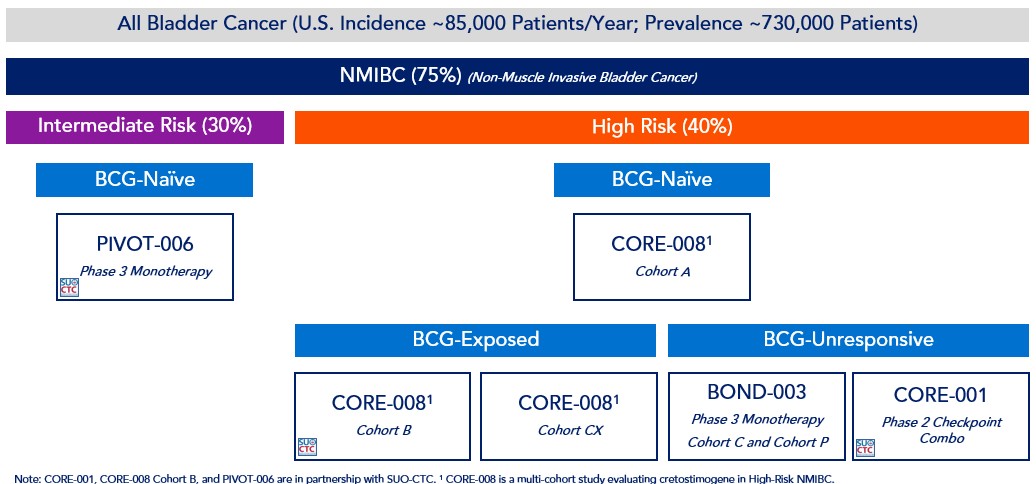
Task: Click the SUO-CTC logo in CORE-001 box
Action: 865,446
